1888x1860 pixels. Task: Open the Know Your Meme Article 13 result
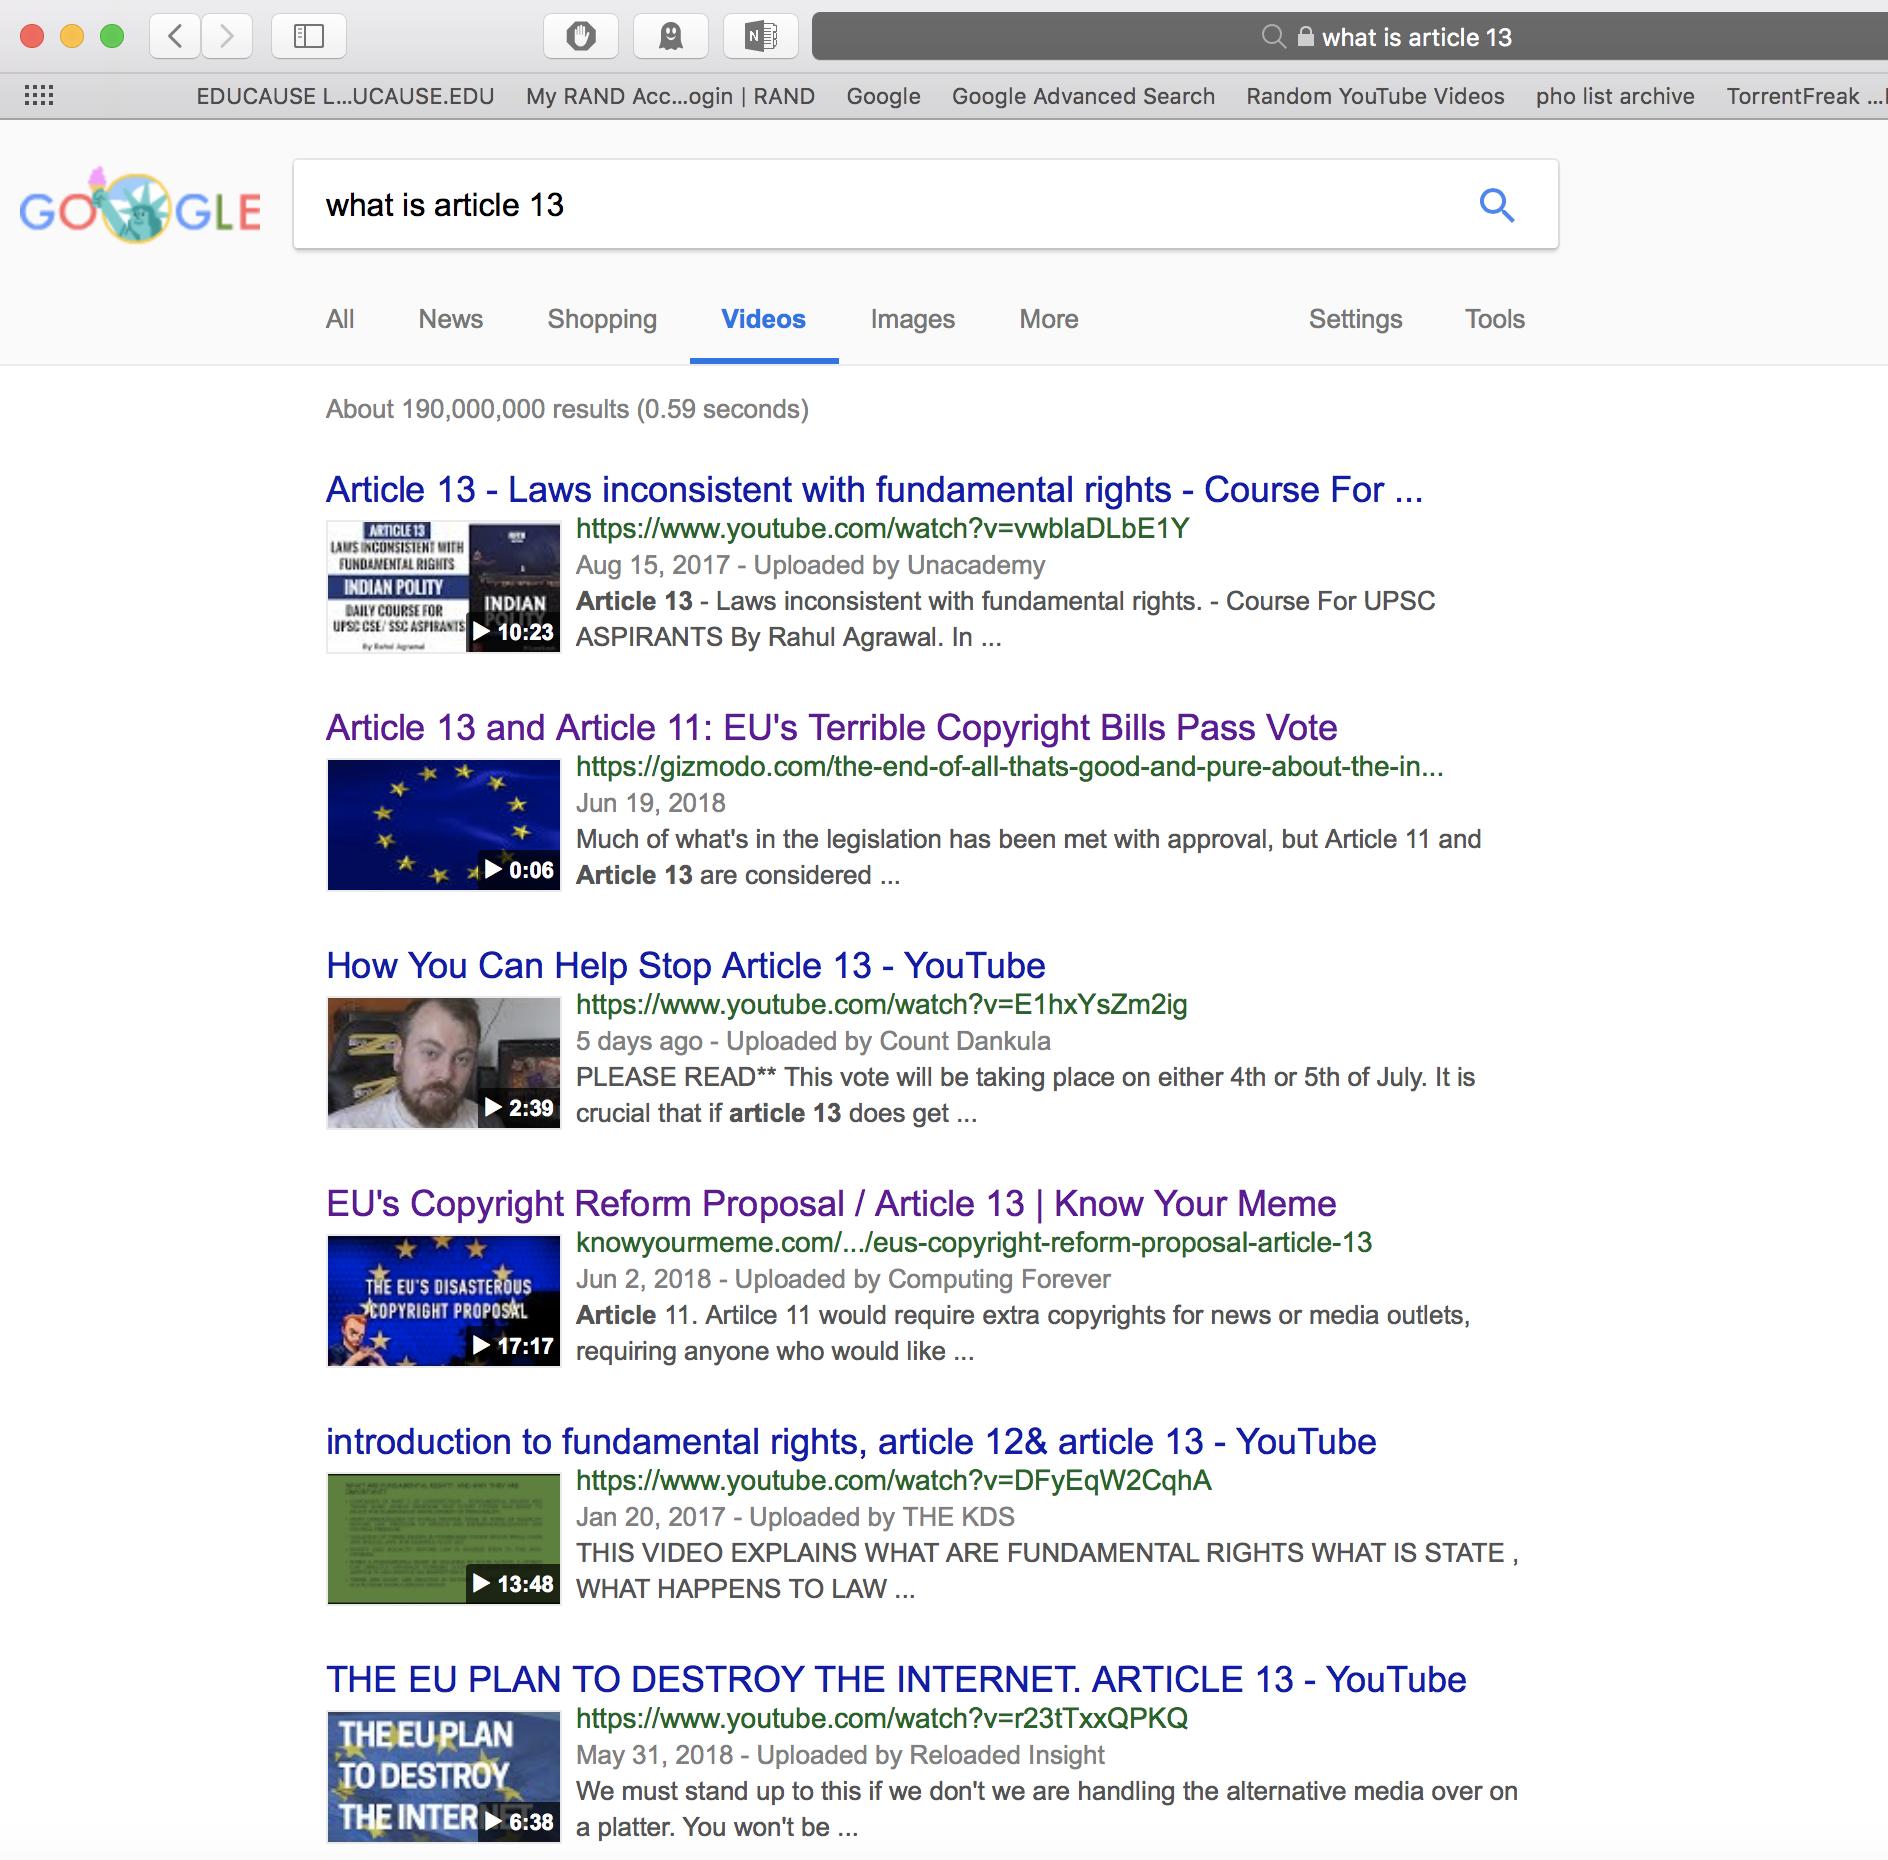[831, 1204]
